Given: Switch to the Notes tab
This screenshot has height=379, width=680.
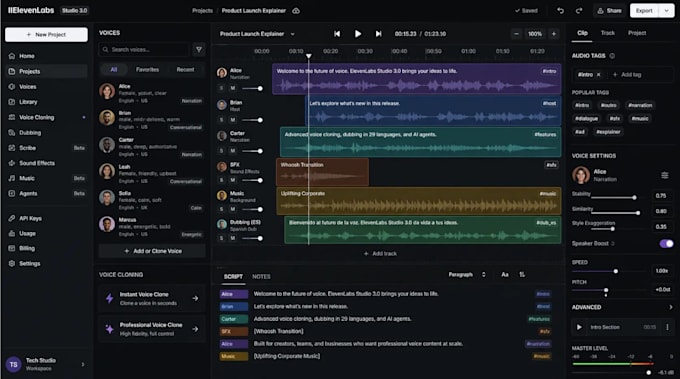Looking at the screenshot, I should click(261, 276).
